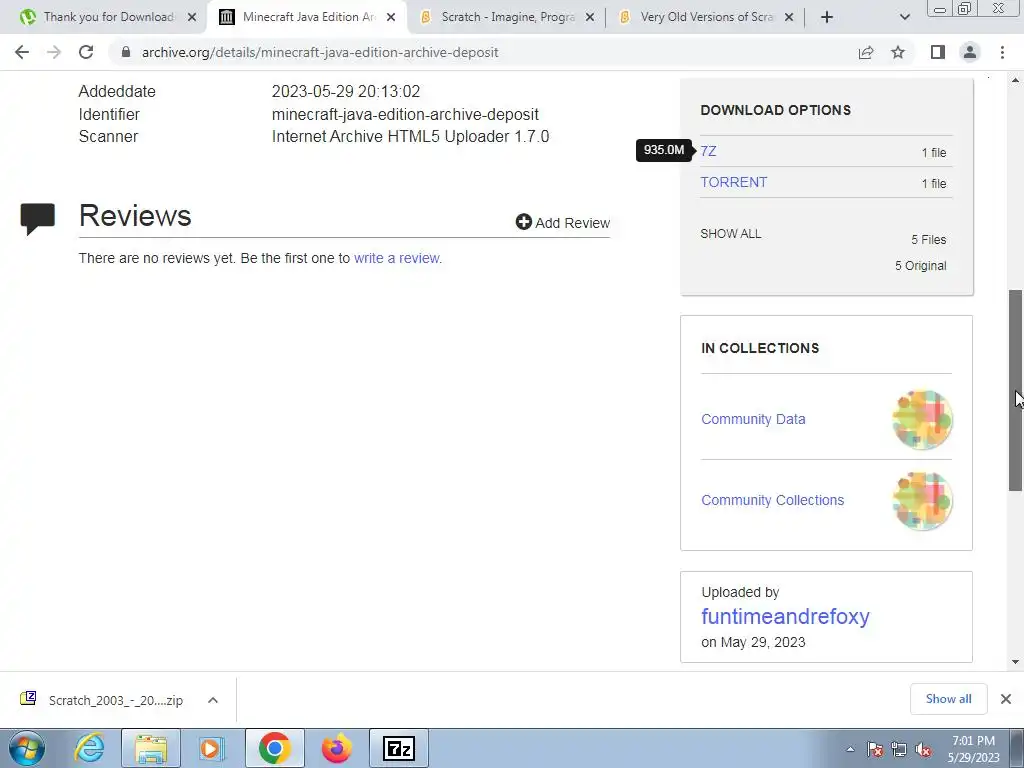1024x768 pixels.
Task: Open the tab search chevron
Action: [904, 17]
